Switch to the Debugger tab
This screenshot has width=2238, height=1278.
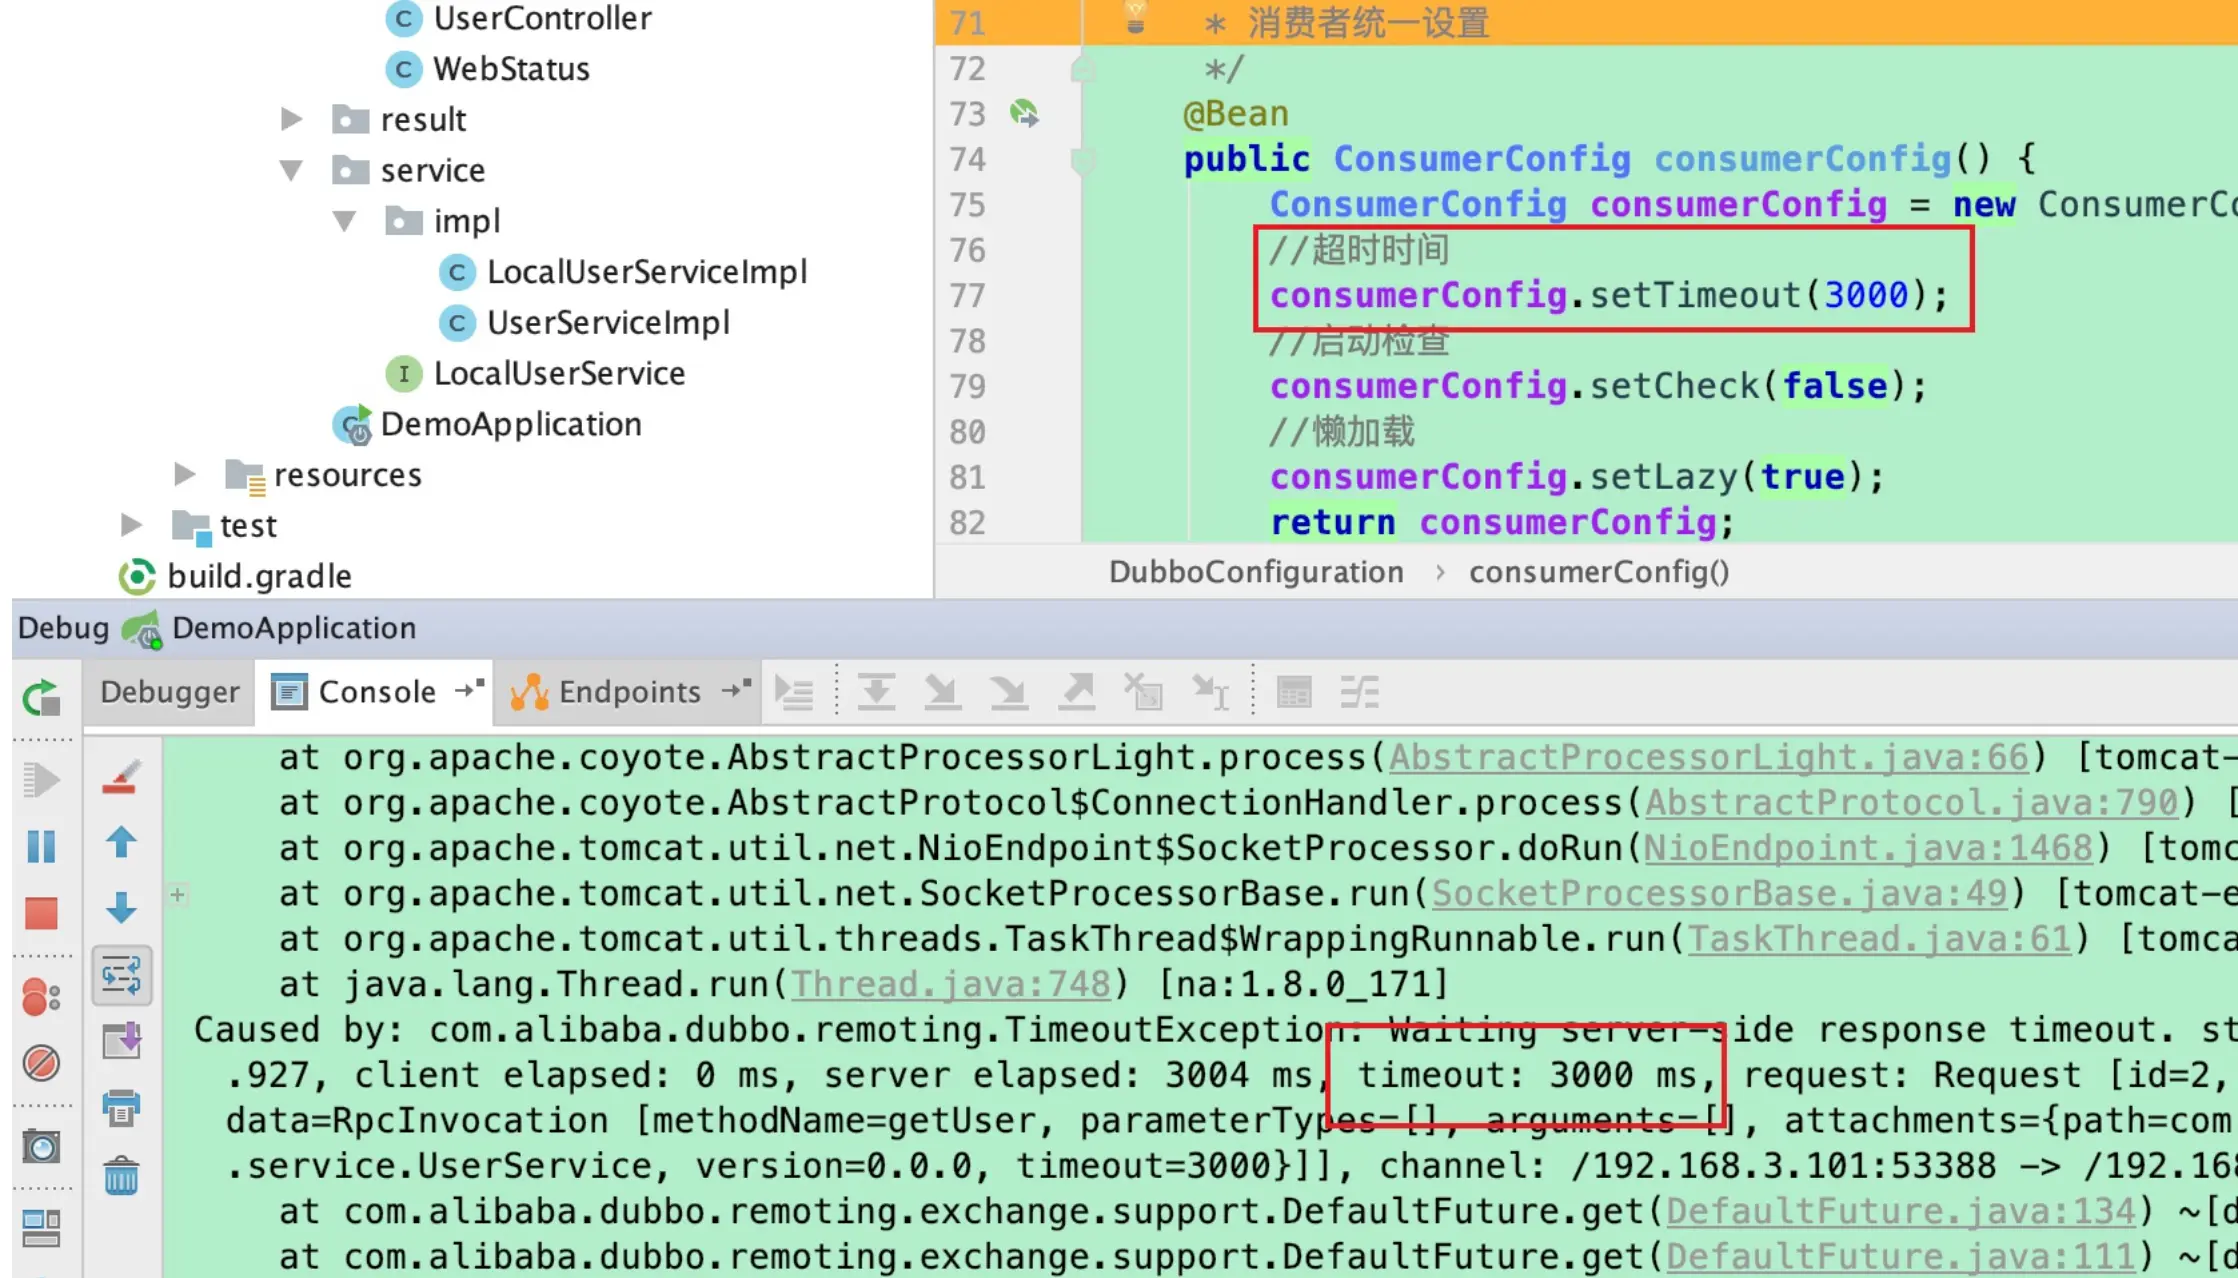click(169, 692)
